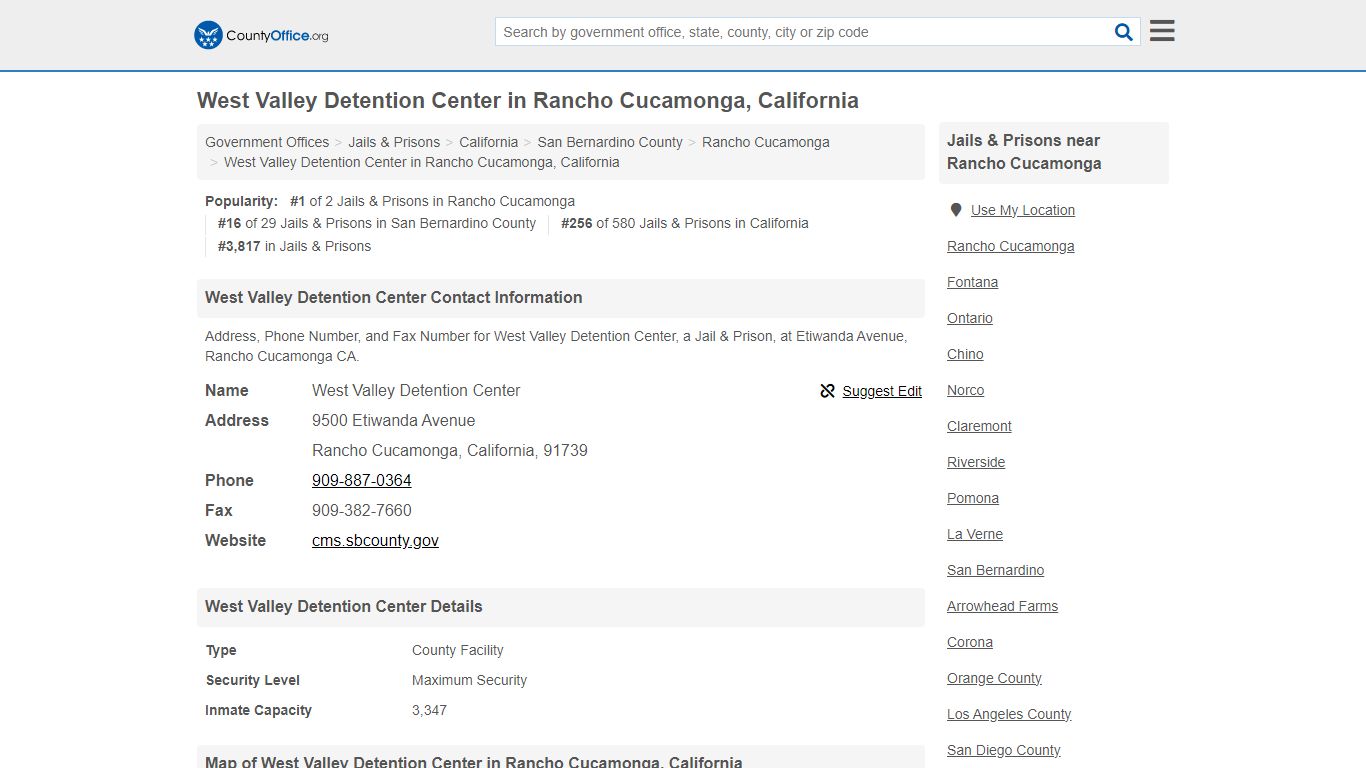Call phone number 909-887-0364

pyautogui.click(x=362, y=480)
